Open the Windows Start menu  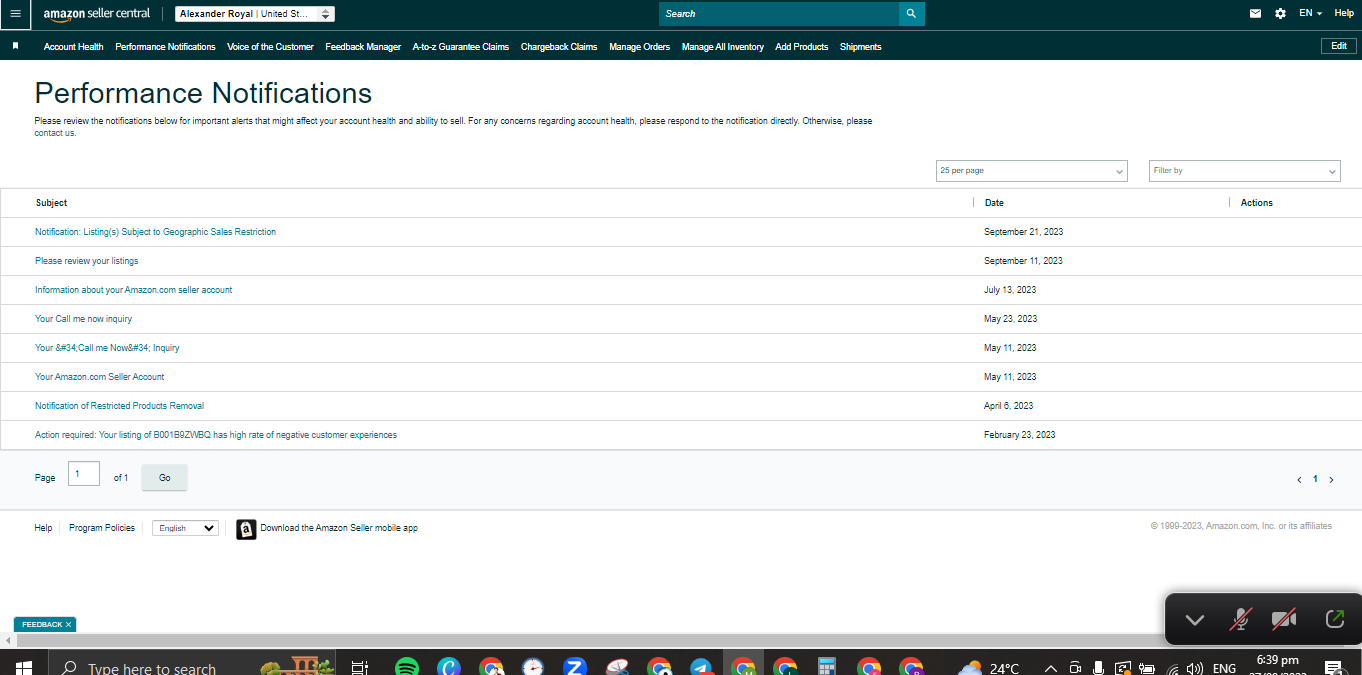23,668
